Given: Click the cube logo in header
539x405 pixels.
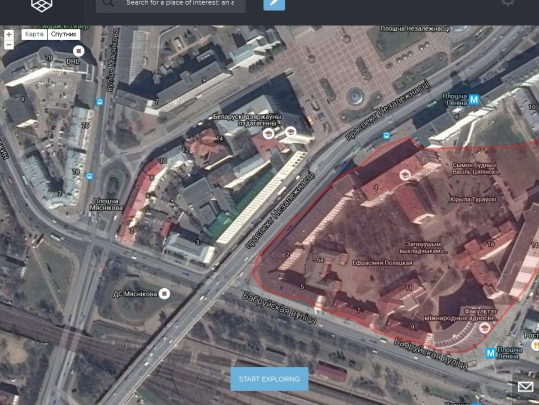Looking at the screenshot, I should click(x=42, y=5).
